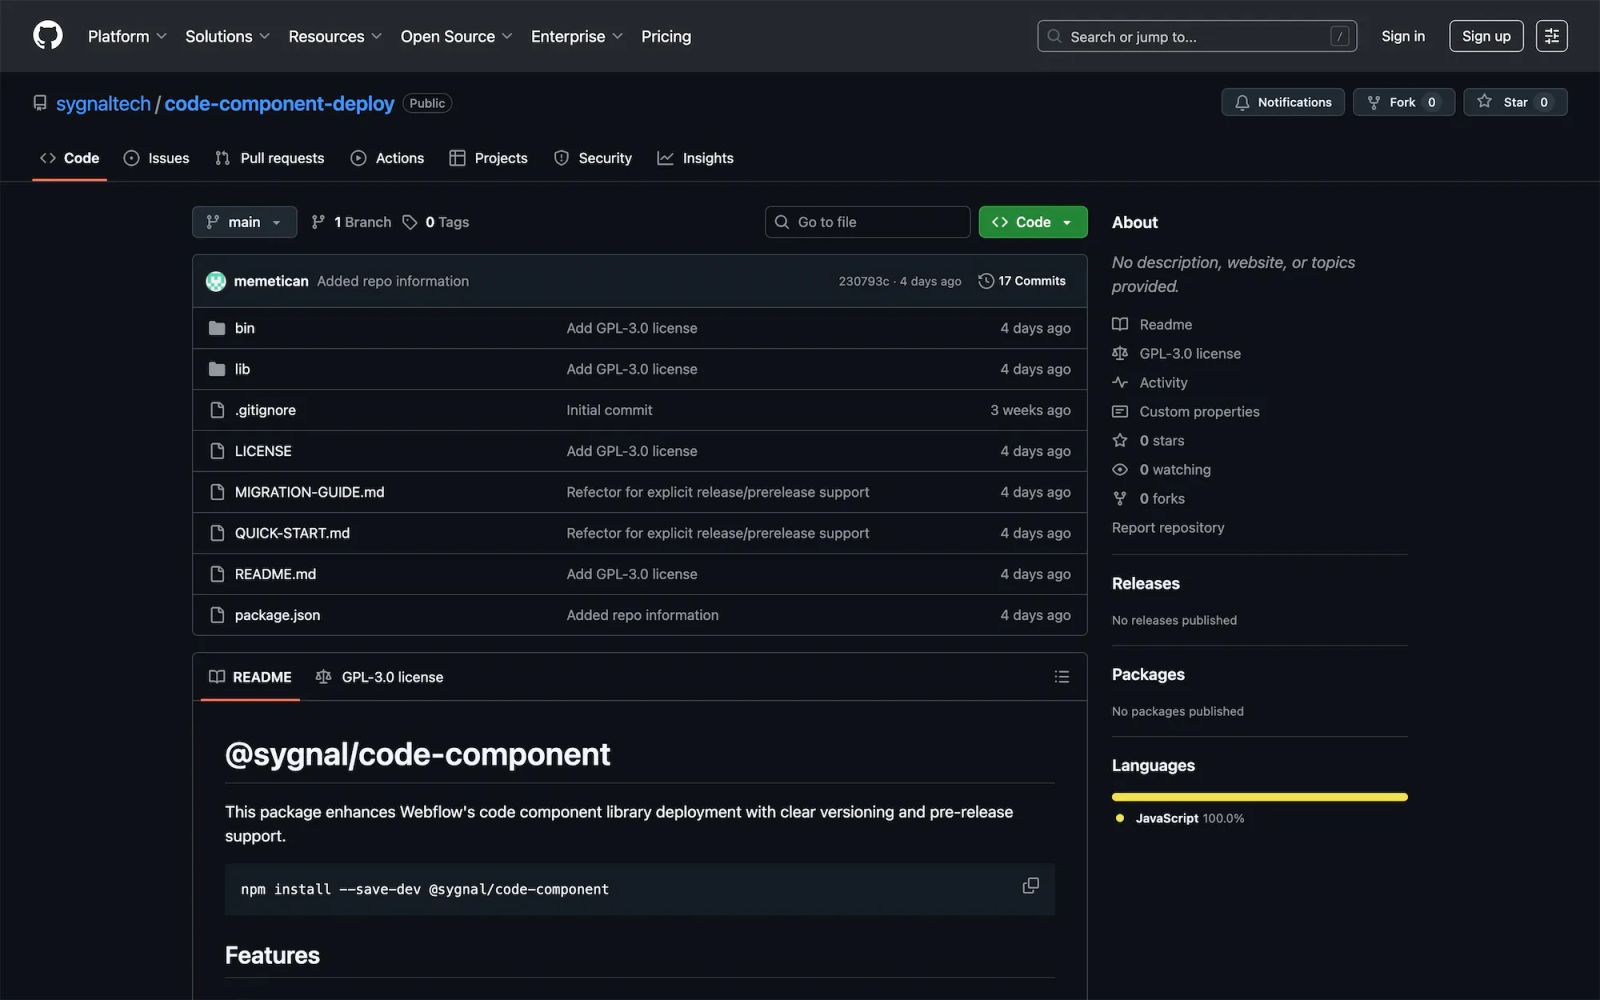Image resolution: width=1600 pixels, height=1000 pixels.
Task: Open the Projects tab
Action: pyautogui.click(x=488, y=158)
